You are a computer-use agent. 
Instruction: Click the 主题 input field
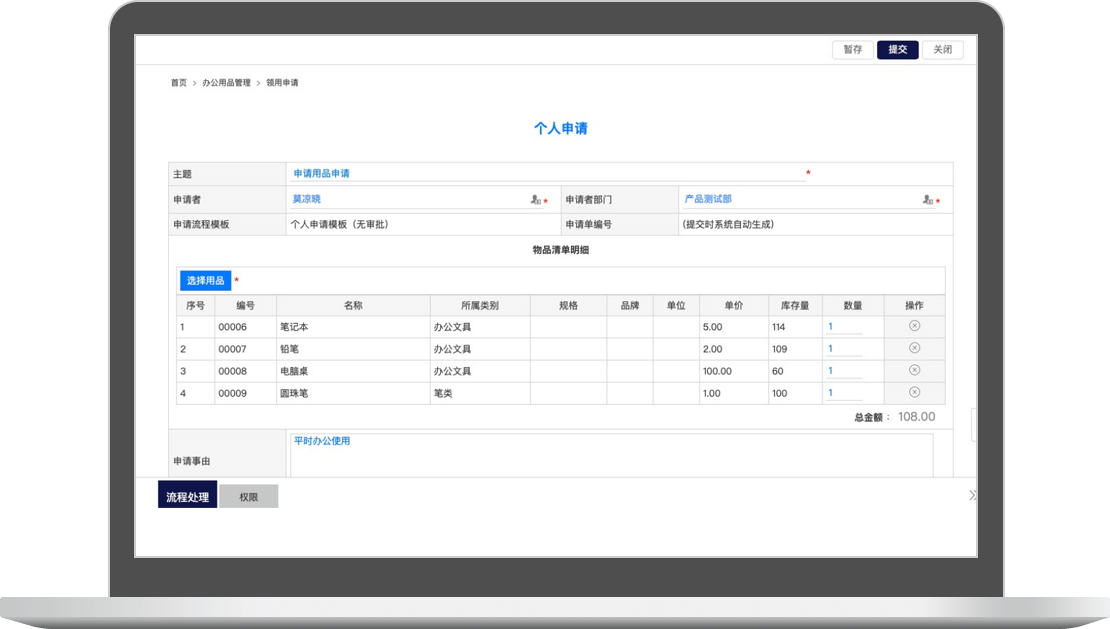(x=545, y=173)
